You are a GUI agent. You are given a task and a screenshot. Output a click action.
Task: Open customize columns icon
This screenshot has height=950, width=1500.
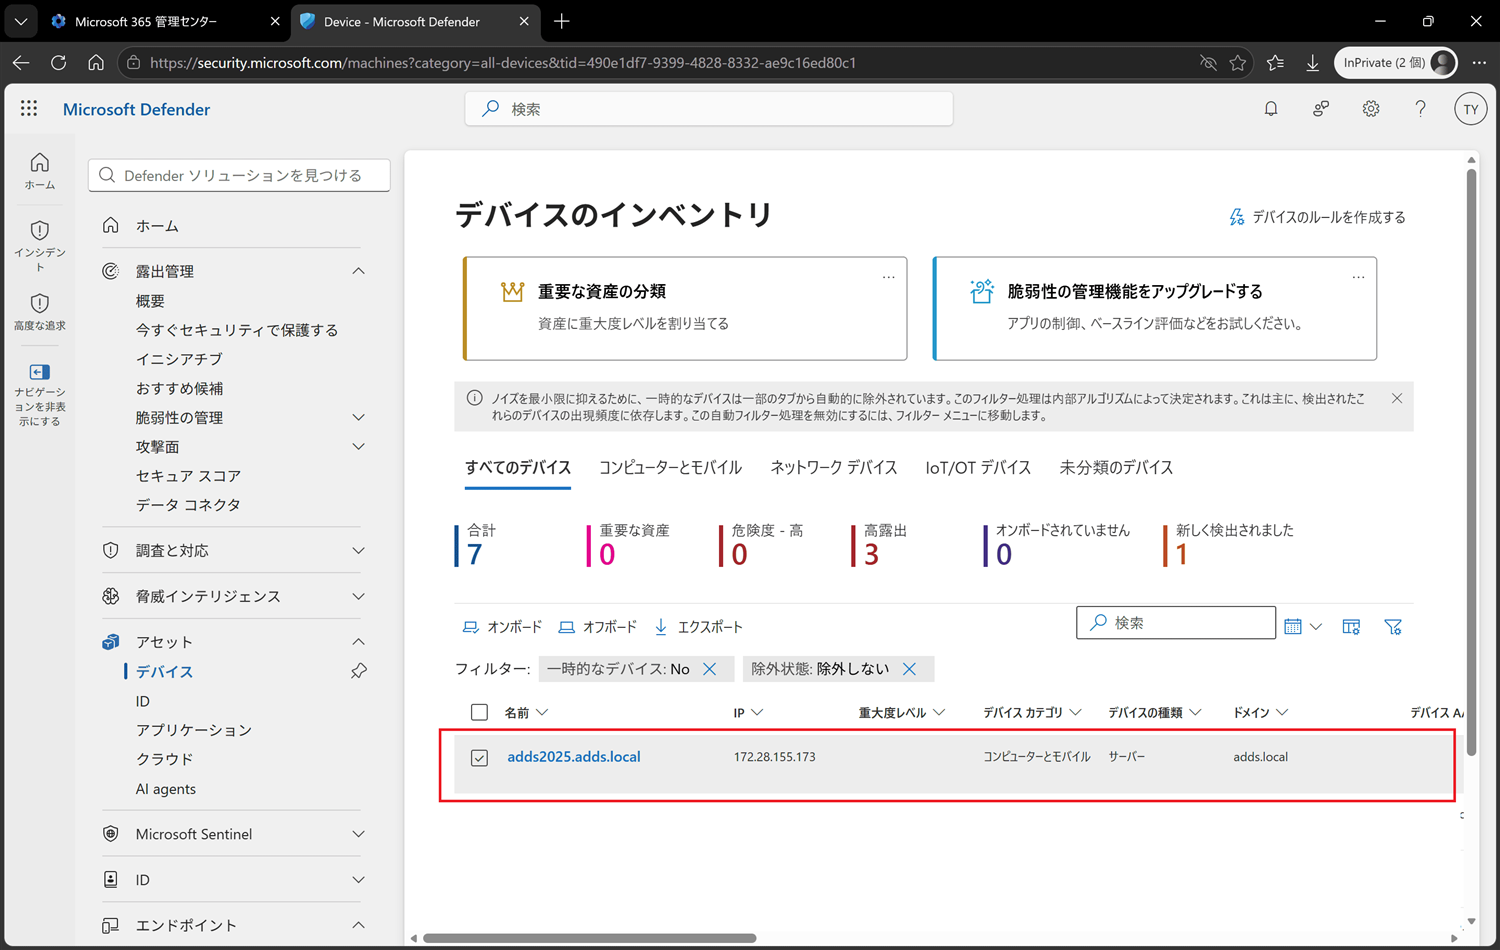(1351, 626)
